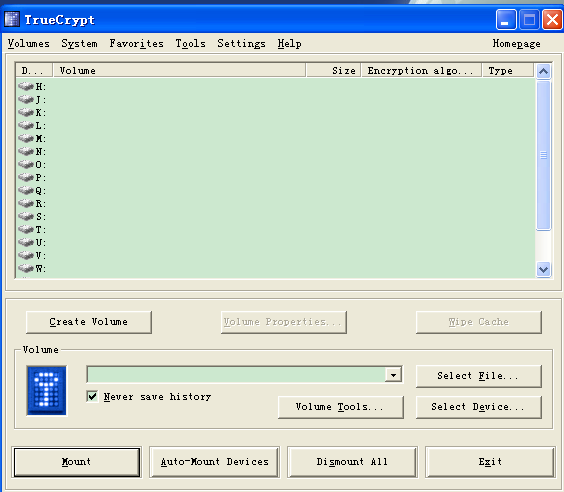The image size is (564, 492).
Task: Click the scrollbar down arrow in drive list
Action: 543,269
